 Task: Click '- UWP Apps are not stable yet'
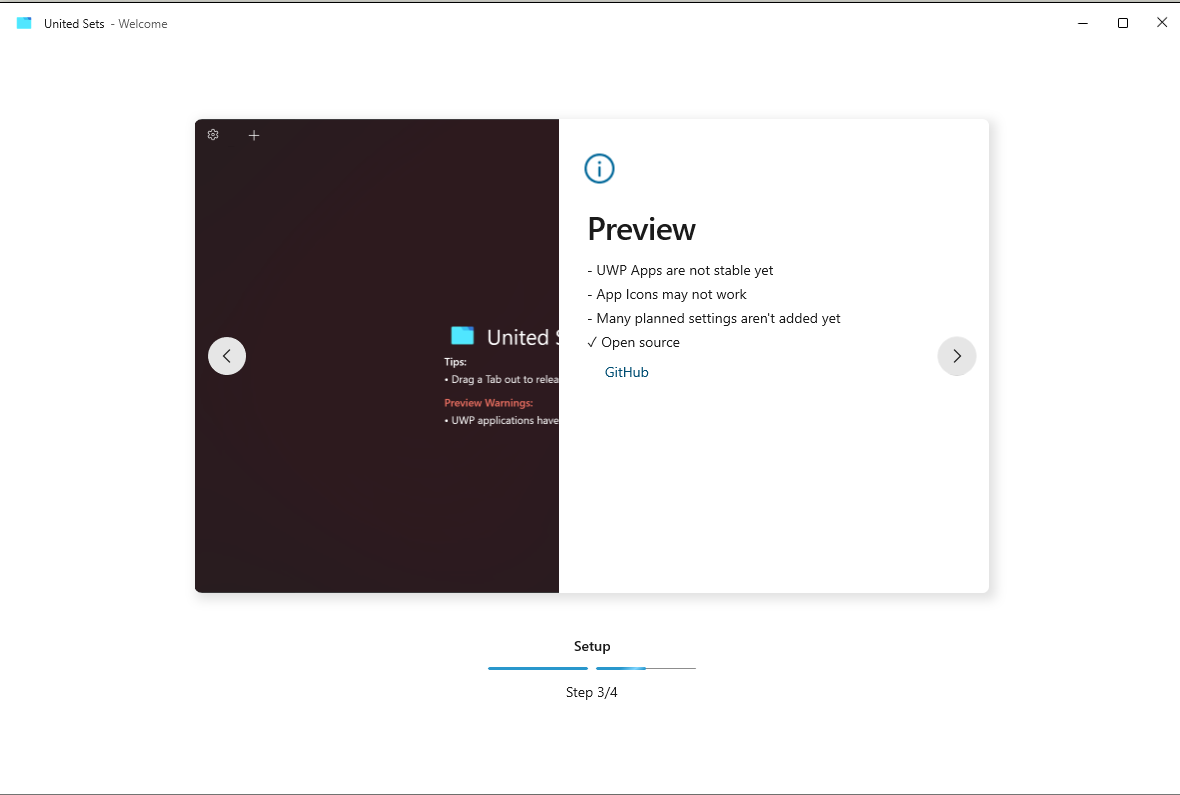[x=680, y=270]
